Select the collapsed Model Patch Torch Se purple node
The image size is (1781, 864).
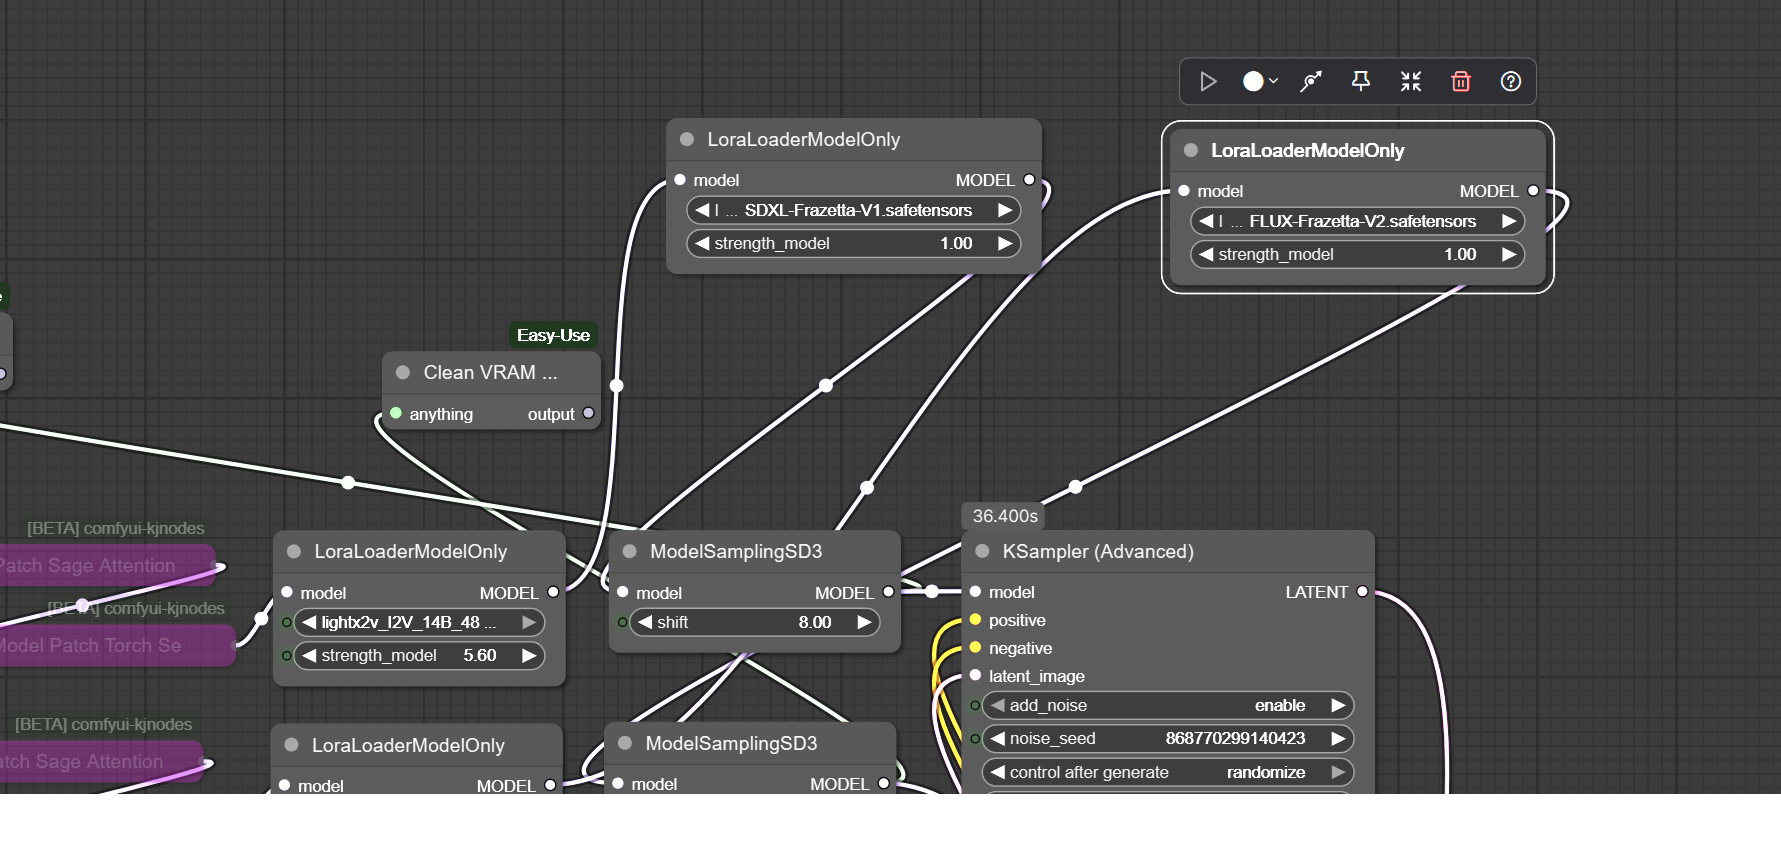coord(115,645)
